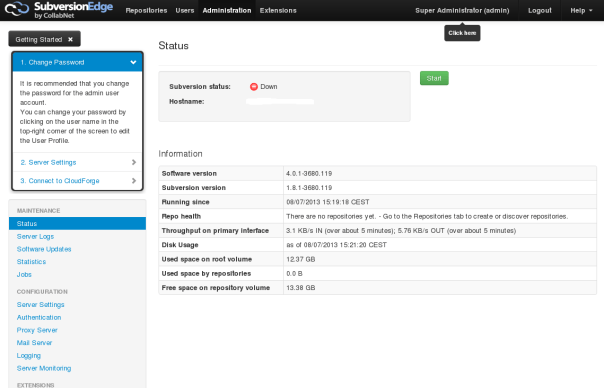
Task: Collapse the Change Password step chevron
Action: (133, 62)
